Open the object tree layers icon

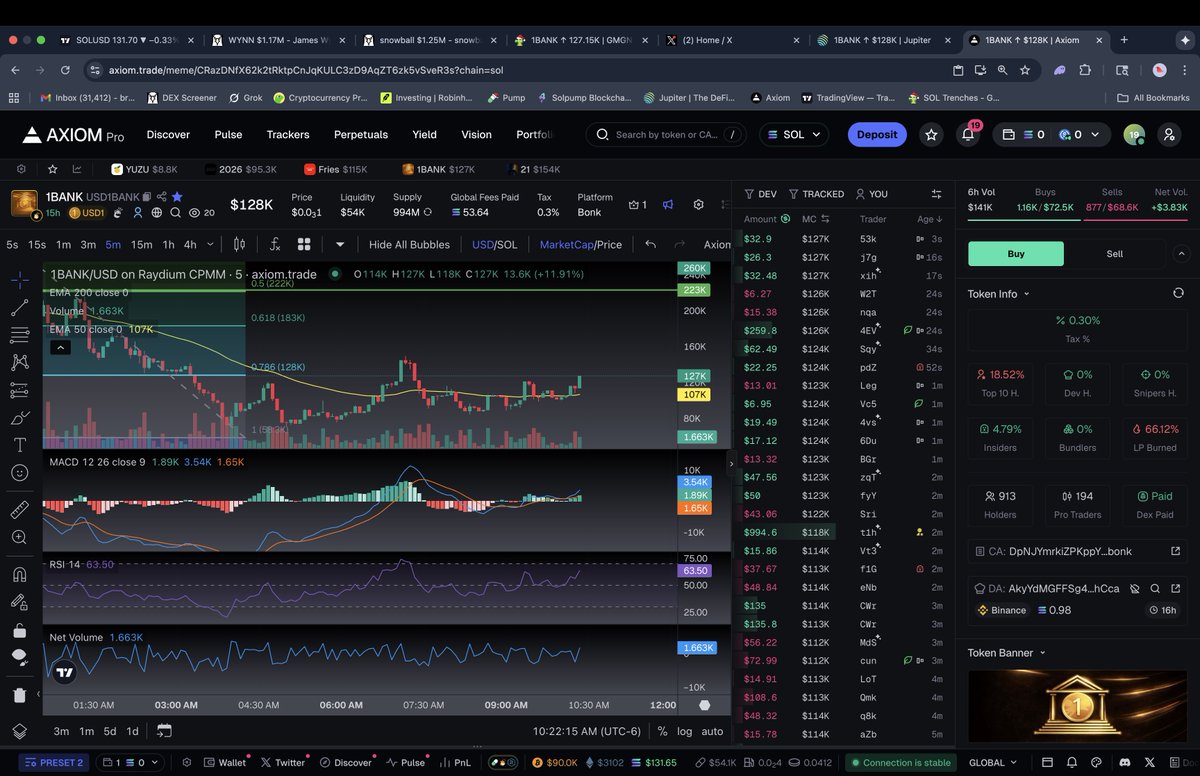click(19, 732)
